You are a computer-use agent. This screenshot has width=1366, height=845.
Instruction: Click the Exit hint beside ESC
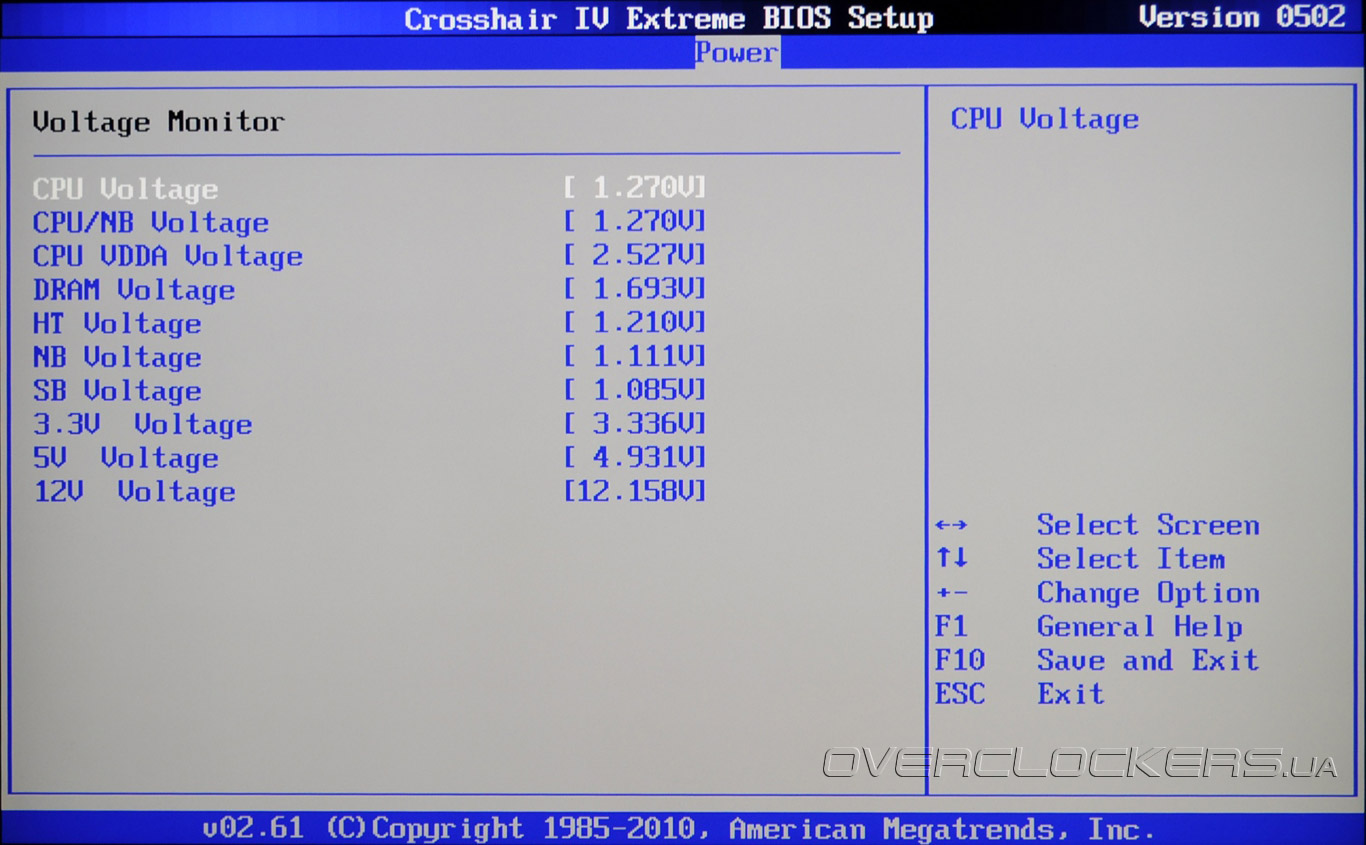(x=1071, y=694)
